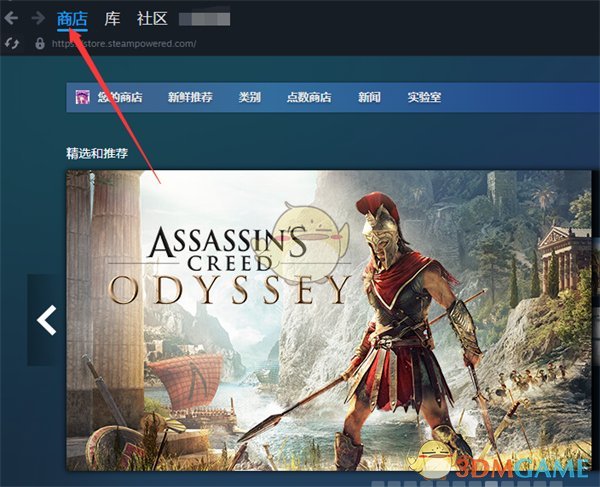
Task: Click the padlock security icon
Action: coord(40,43)
